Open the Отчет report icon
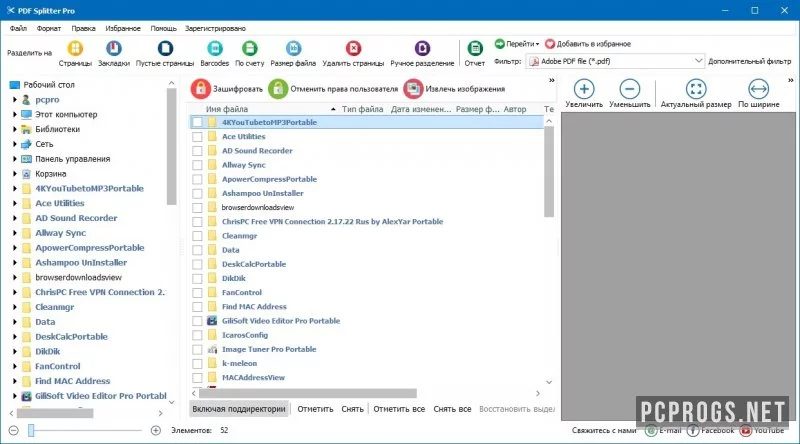This screenshot has height=444, width=800. 475,48
